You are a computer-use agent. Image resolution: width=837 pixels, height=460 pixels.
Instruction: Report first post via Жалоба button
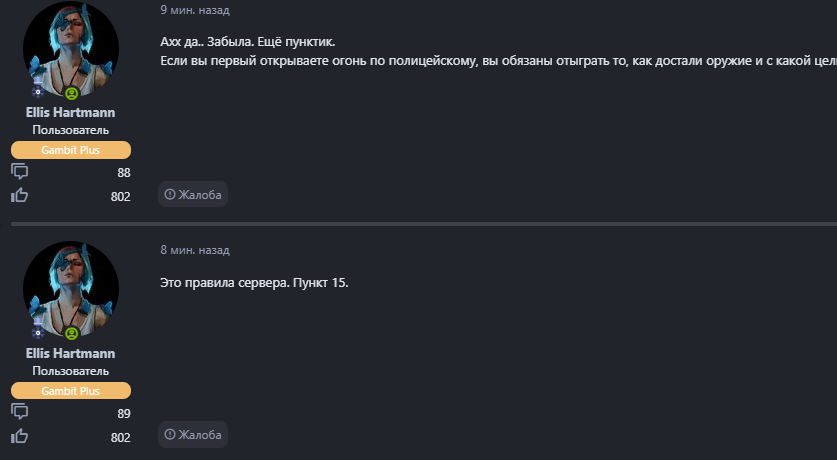pyautogui.click(x=193, y=194)
